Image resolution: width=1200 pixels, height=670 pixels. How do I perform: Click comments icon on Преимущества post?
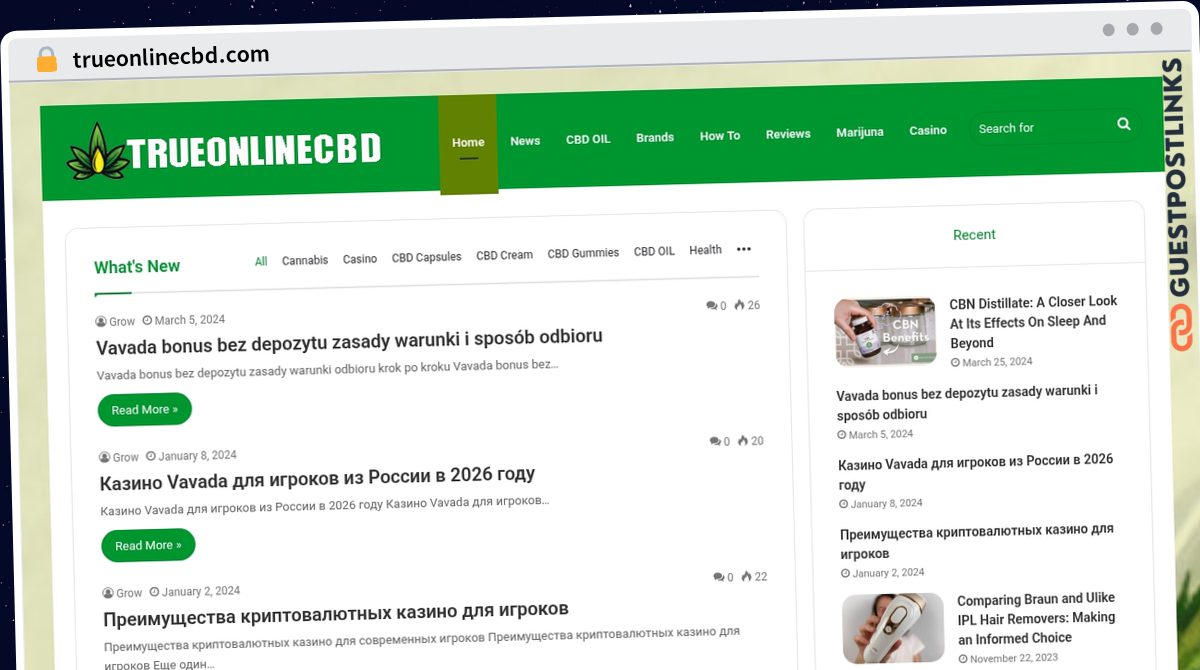coord(719,577)
